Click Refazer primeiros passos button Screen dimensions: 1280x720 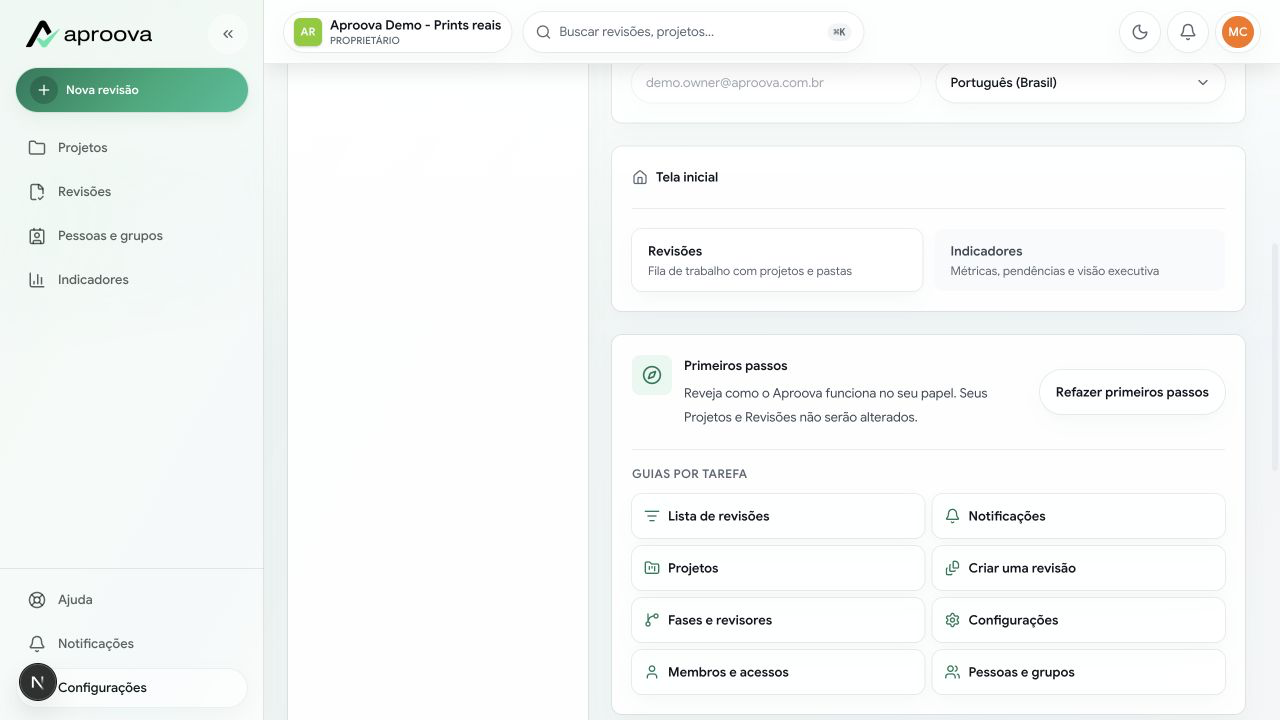point(1132,392)
